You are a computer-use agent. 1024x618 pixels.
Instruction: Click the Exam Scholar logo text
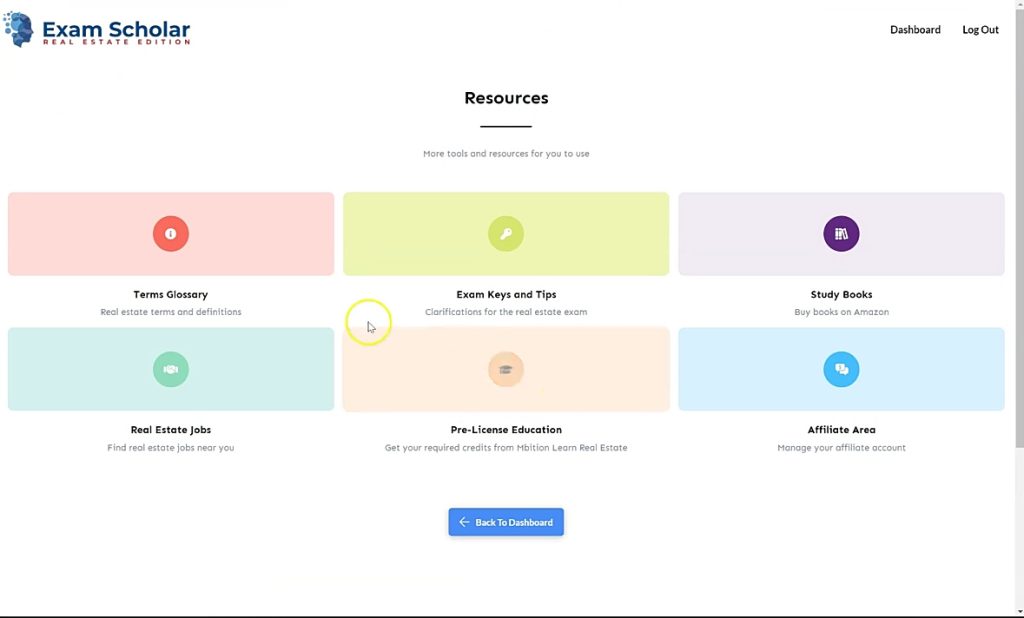(x=115, y=32)
